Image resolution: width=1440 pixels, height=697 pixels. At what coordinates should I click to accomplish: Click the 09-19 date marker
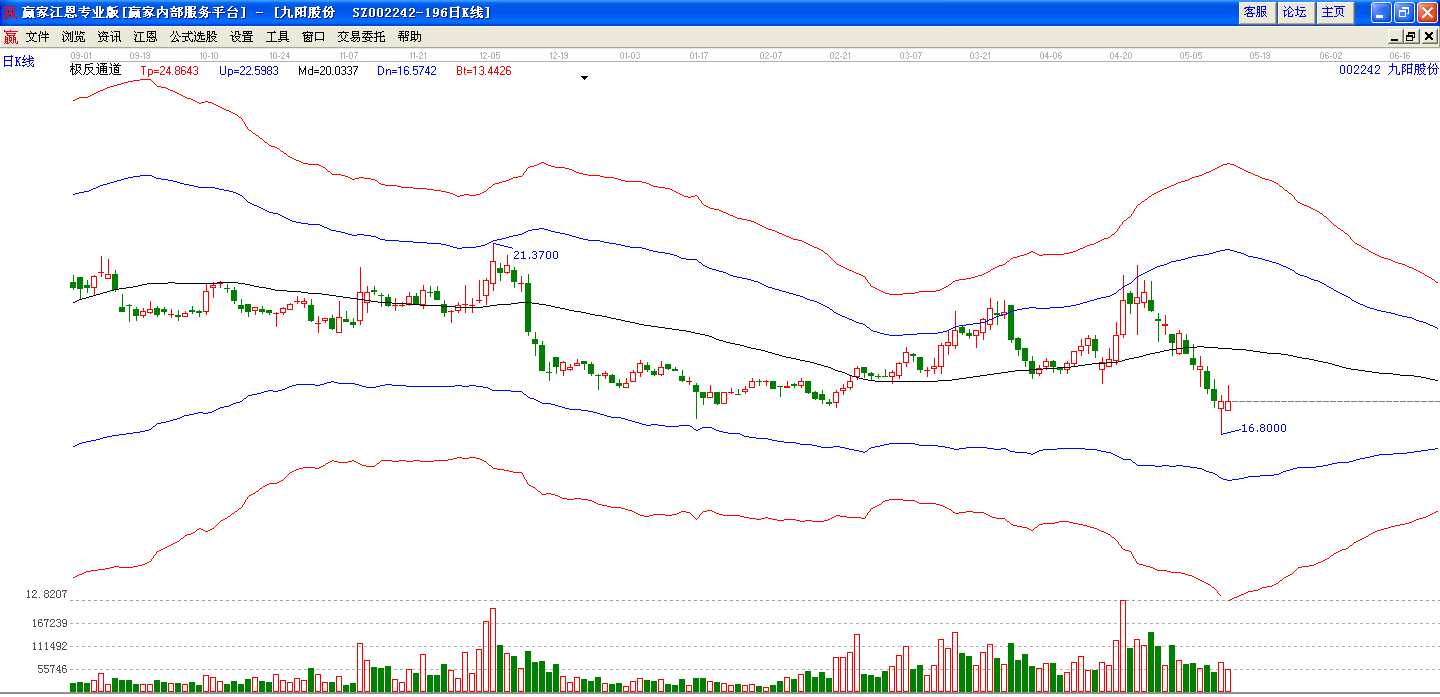click(140, 56)
